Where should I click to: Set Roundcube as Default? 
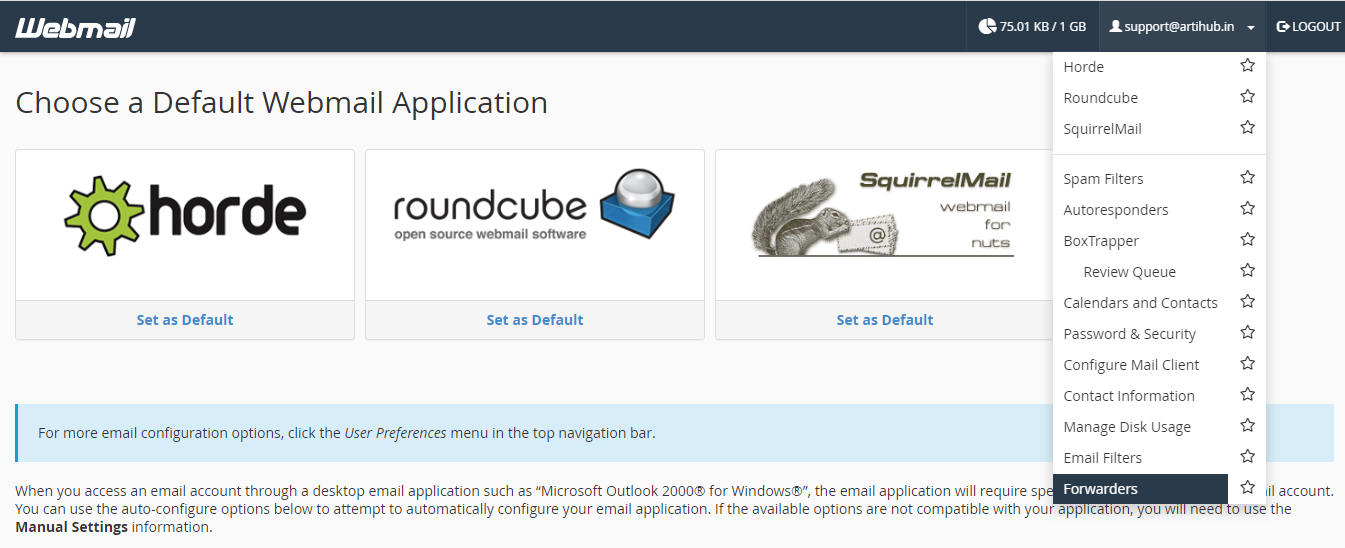tap(535, 320)
